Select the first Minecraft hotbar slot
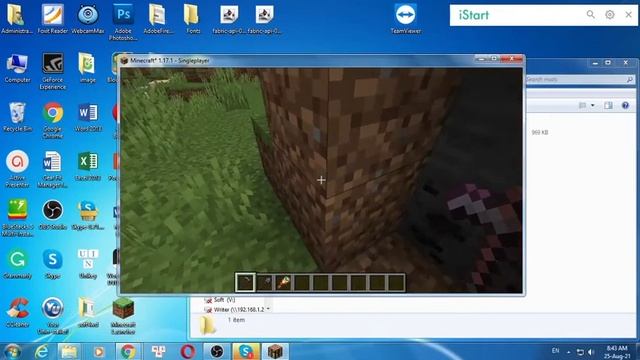640x360 pixels. (245, 282)
